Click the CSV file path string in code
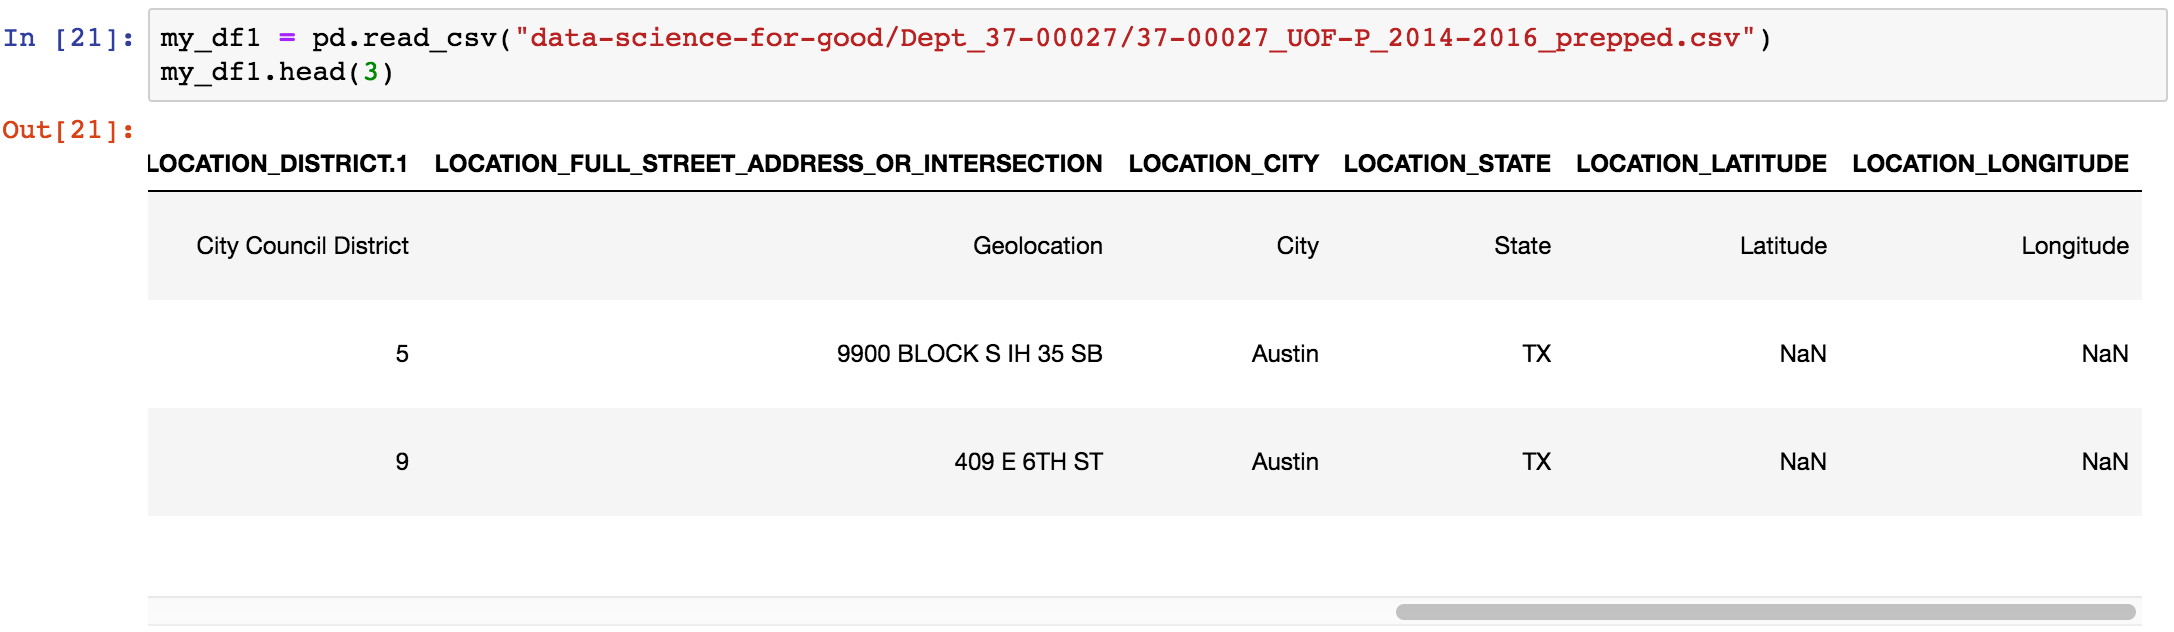Image resolution: width=2174 pixels, height=632 pixels. click(1135, 39)
